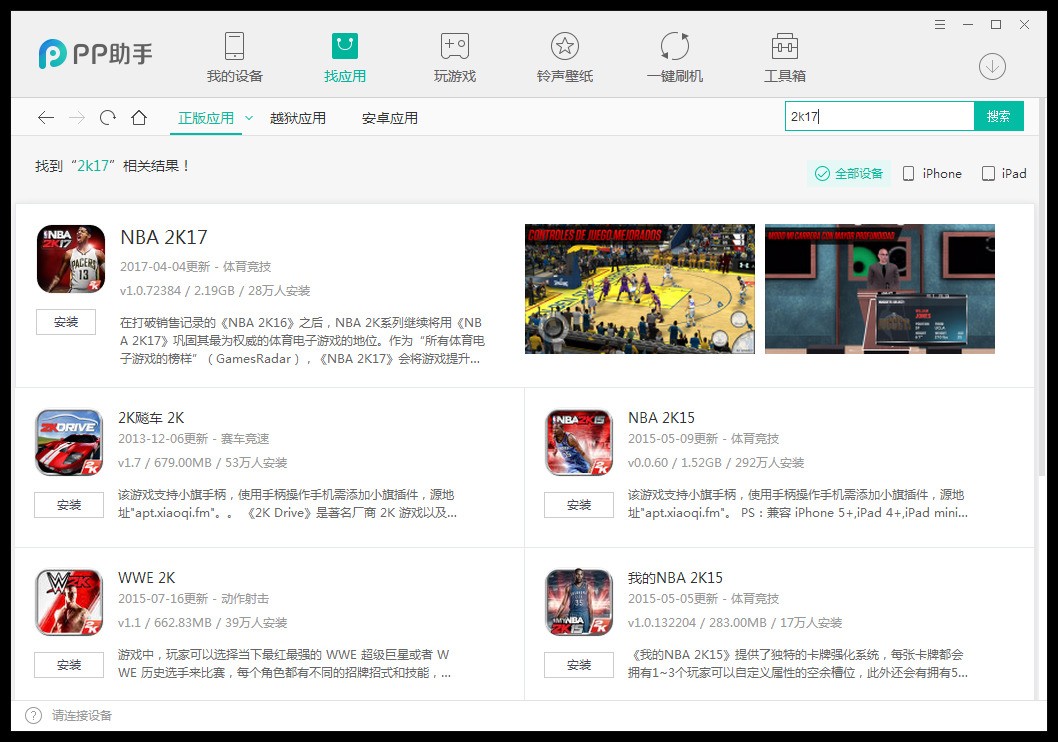The width and height of the screenshot is (1058, 742).
Task: Click 搜索 search button
Action: pyautogui.click(x=998, y=117)
